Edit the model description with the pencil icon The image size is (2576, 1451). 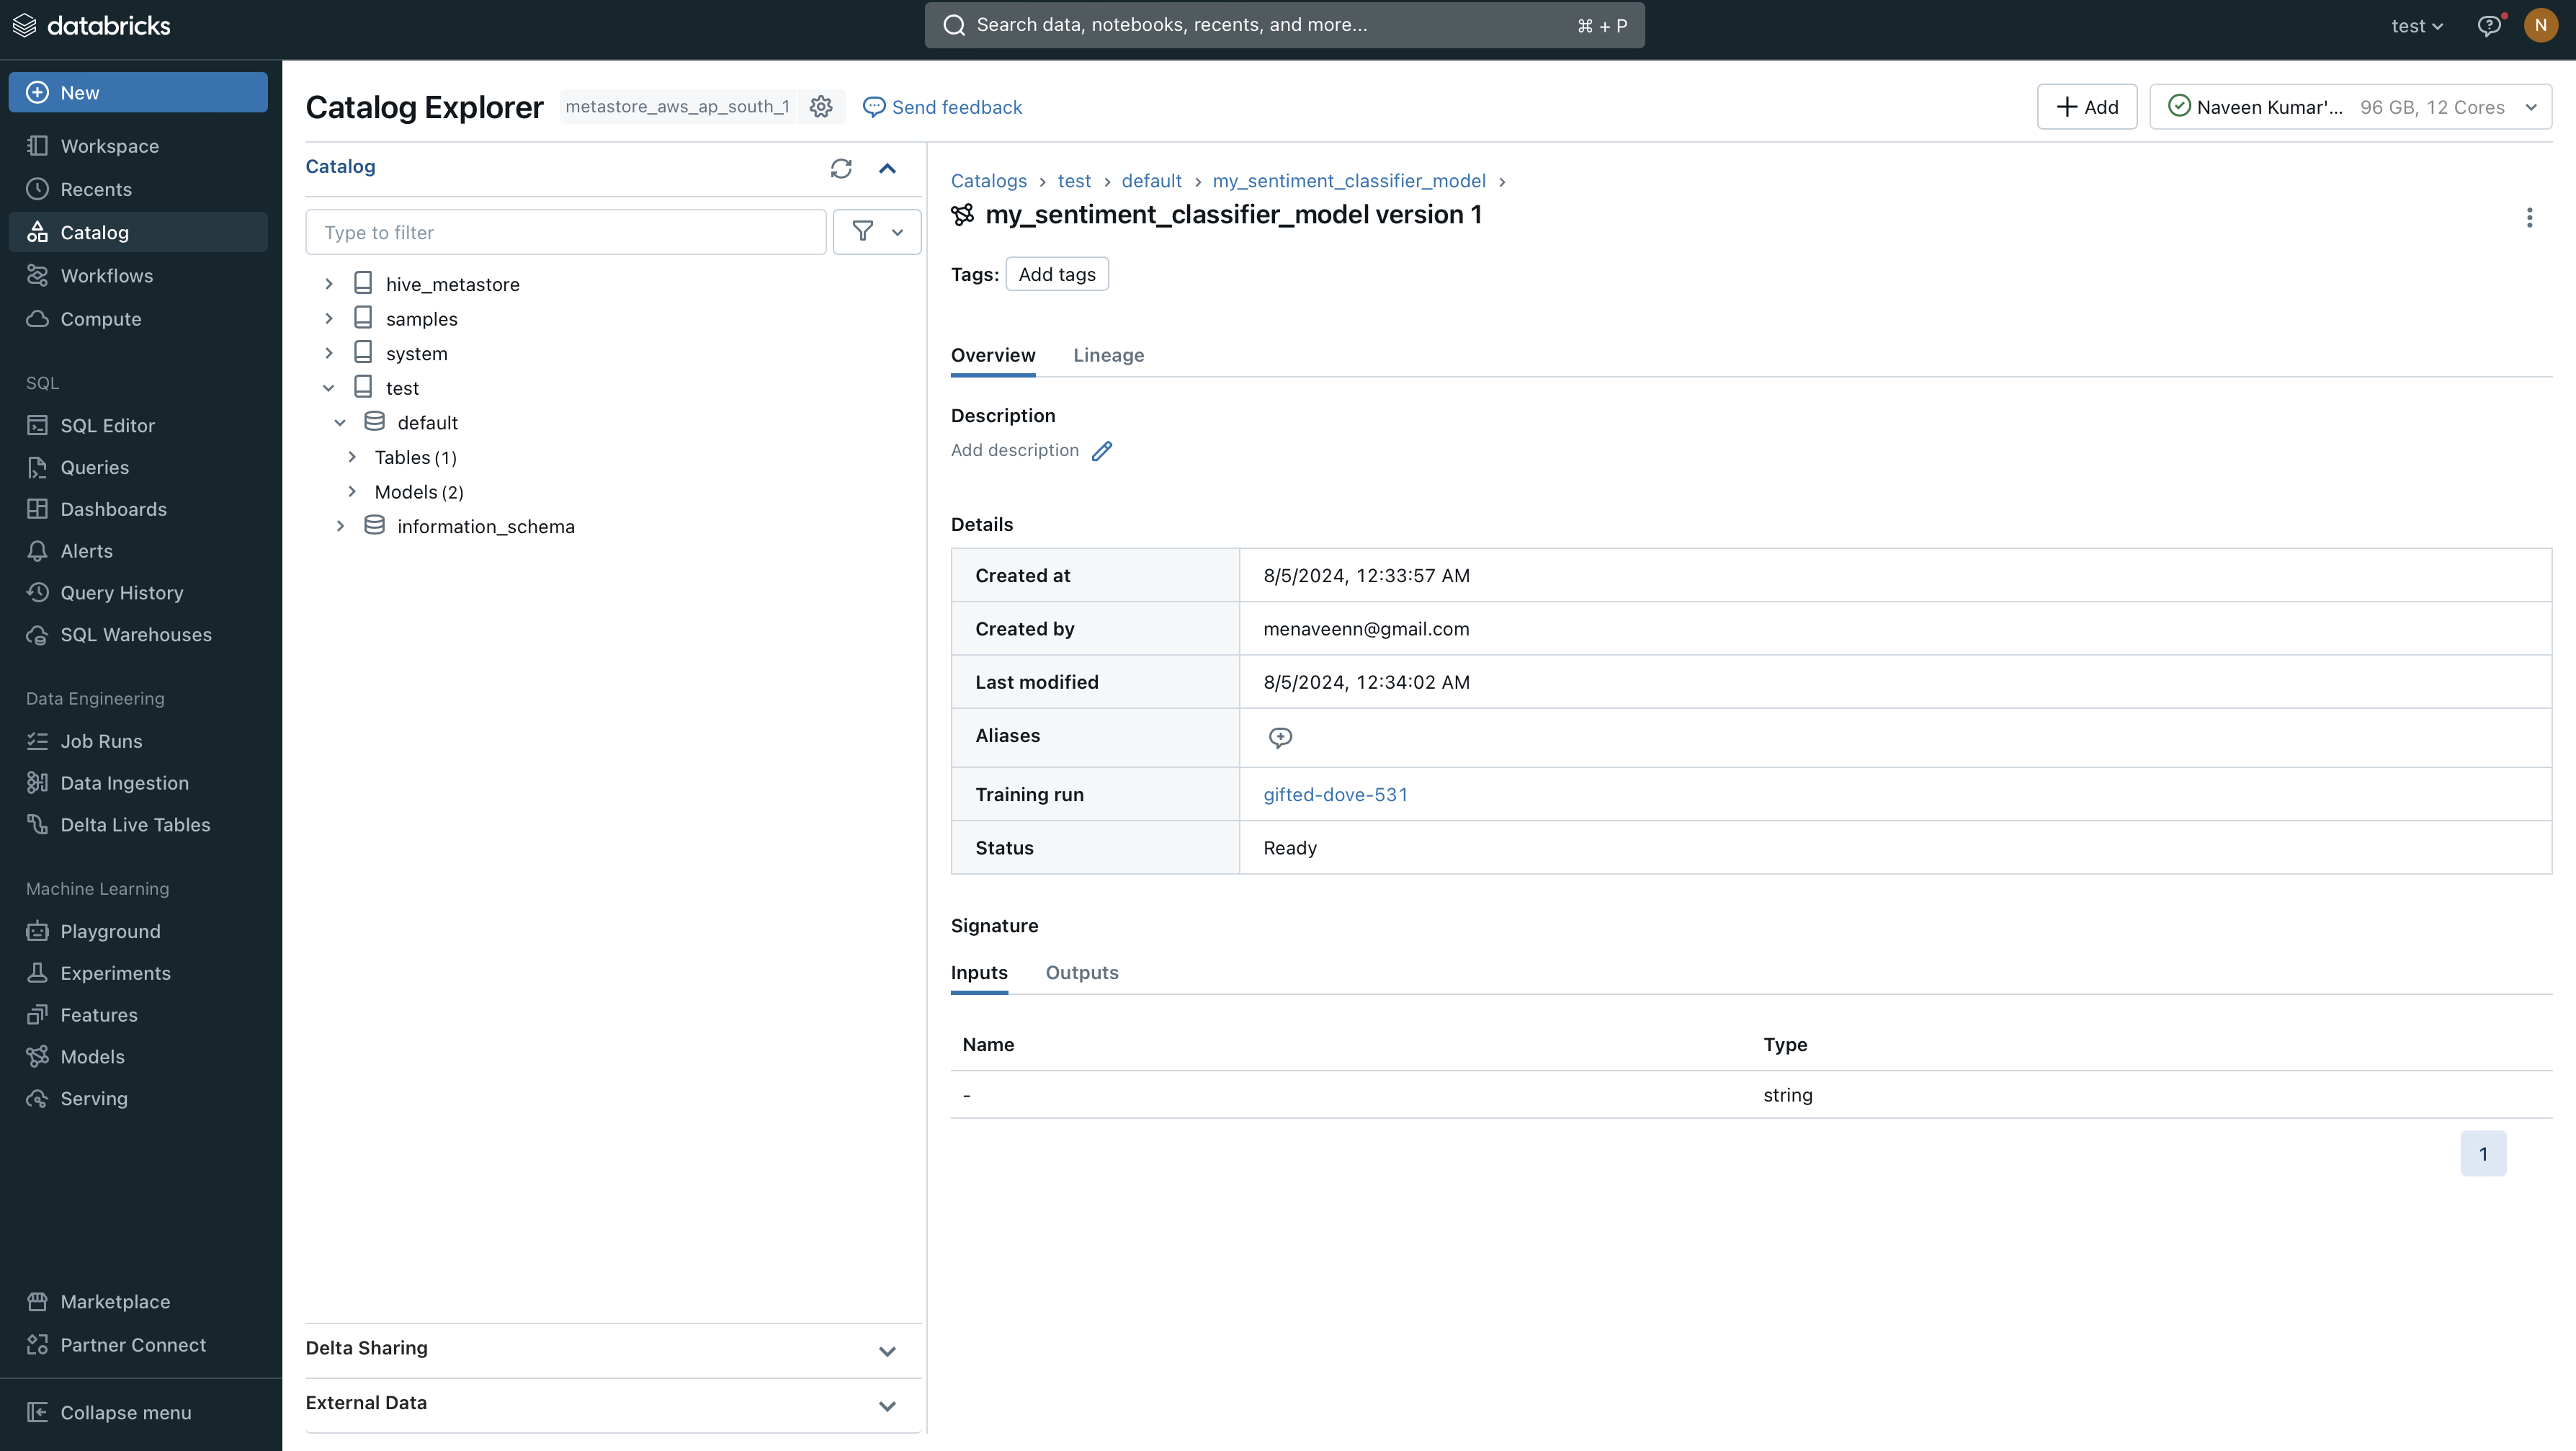(x=1102, y=450)
